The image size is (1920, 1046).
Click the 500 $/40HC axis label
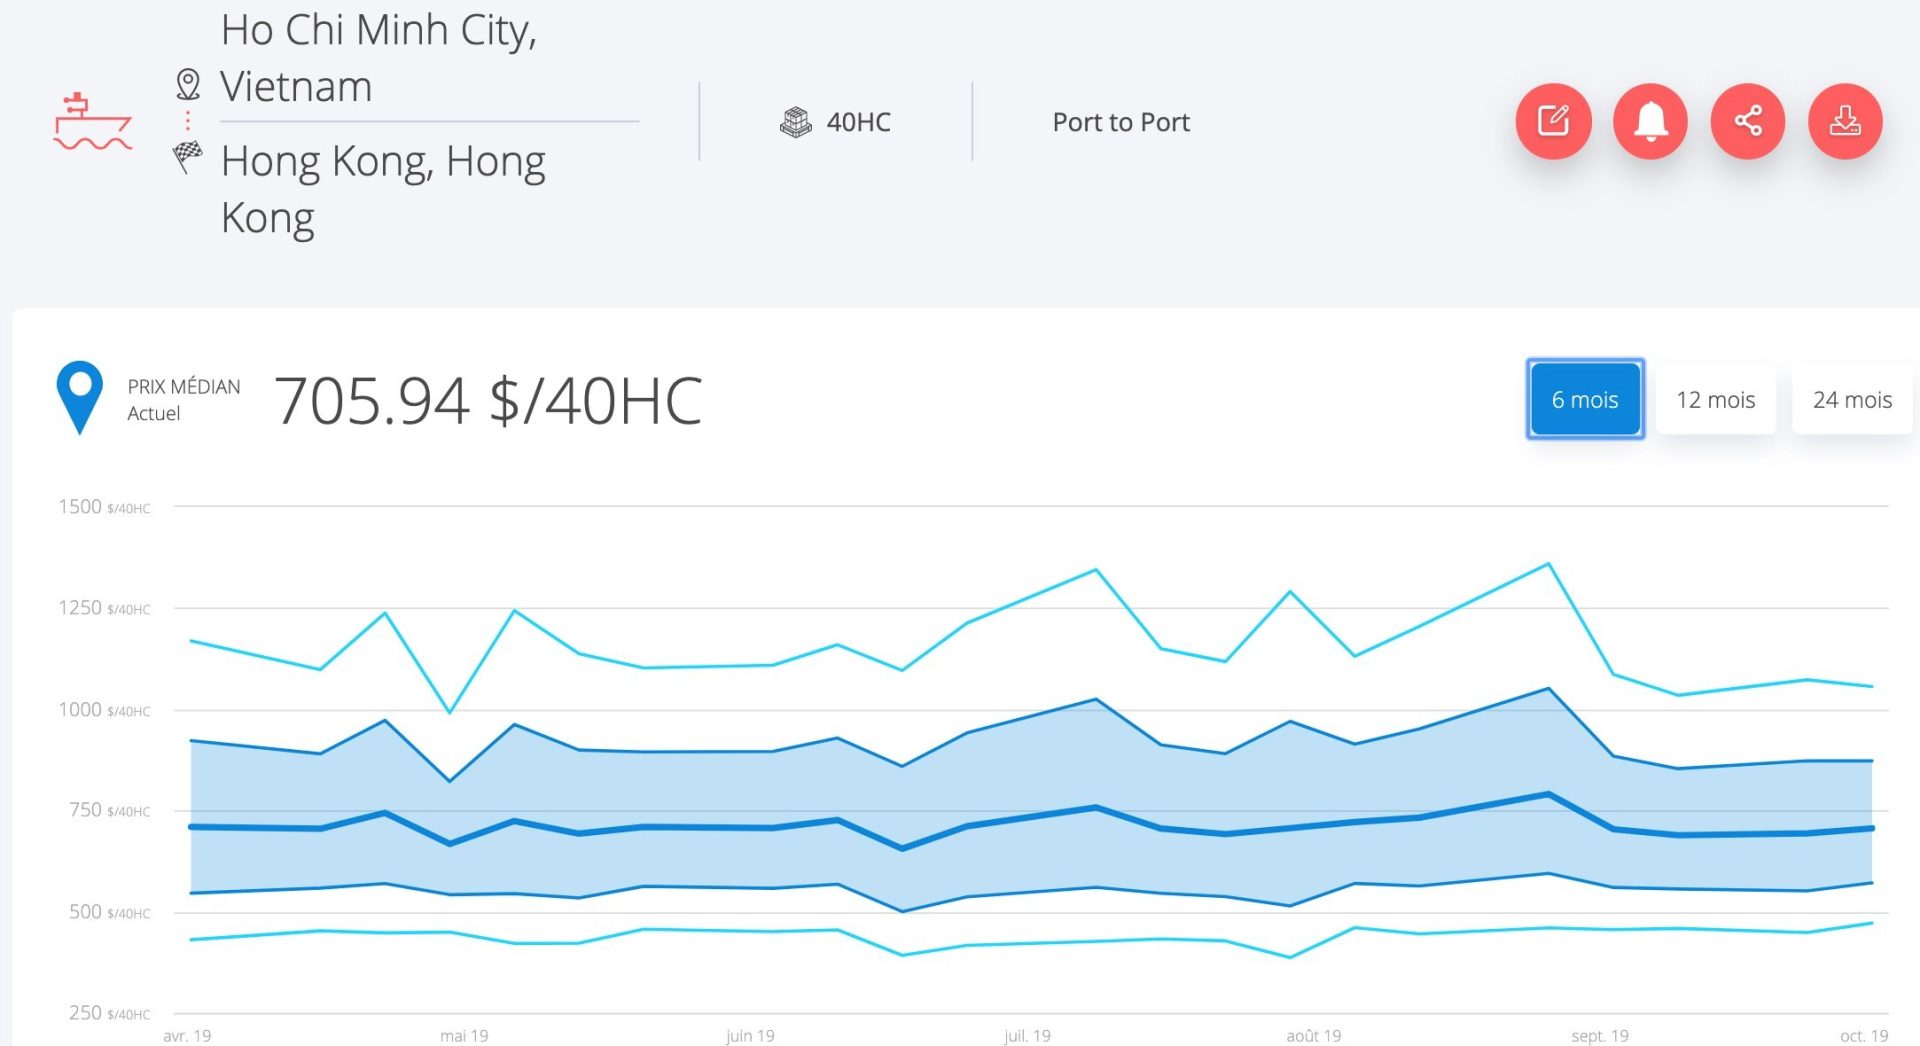coord(110,912)
